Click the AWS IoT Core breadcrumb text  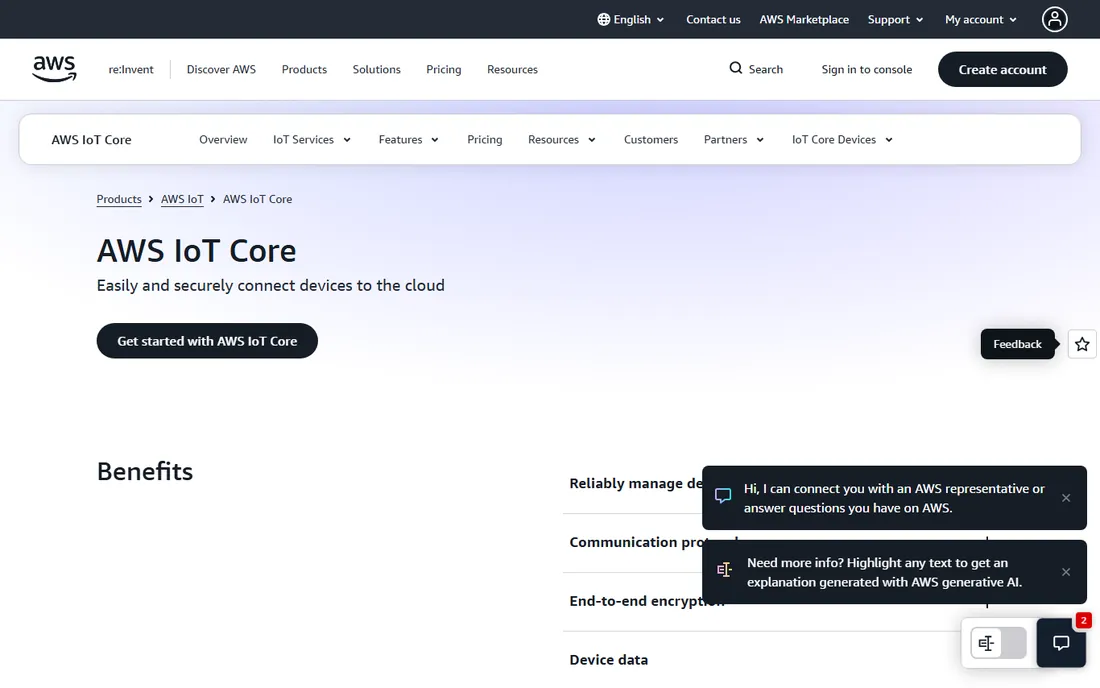[257, 199]
